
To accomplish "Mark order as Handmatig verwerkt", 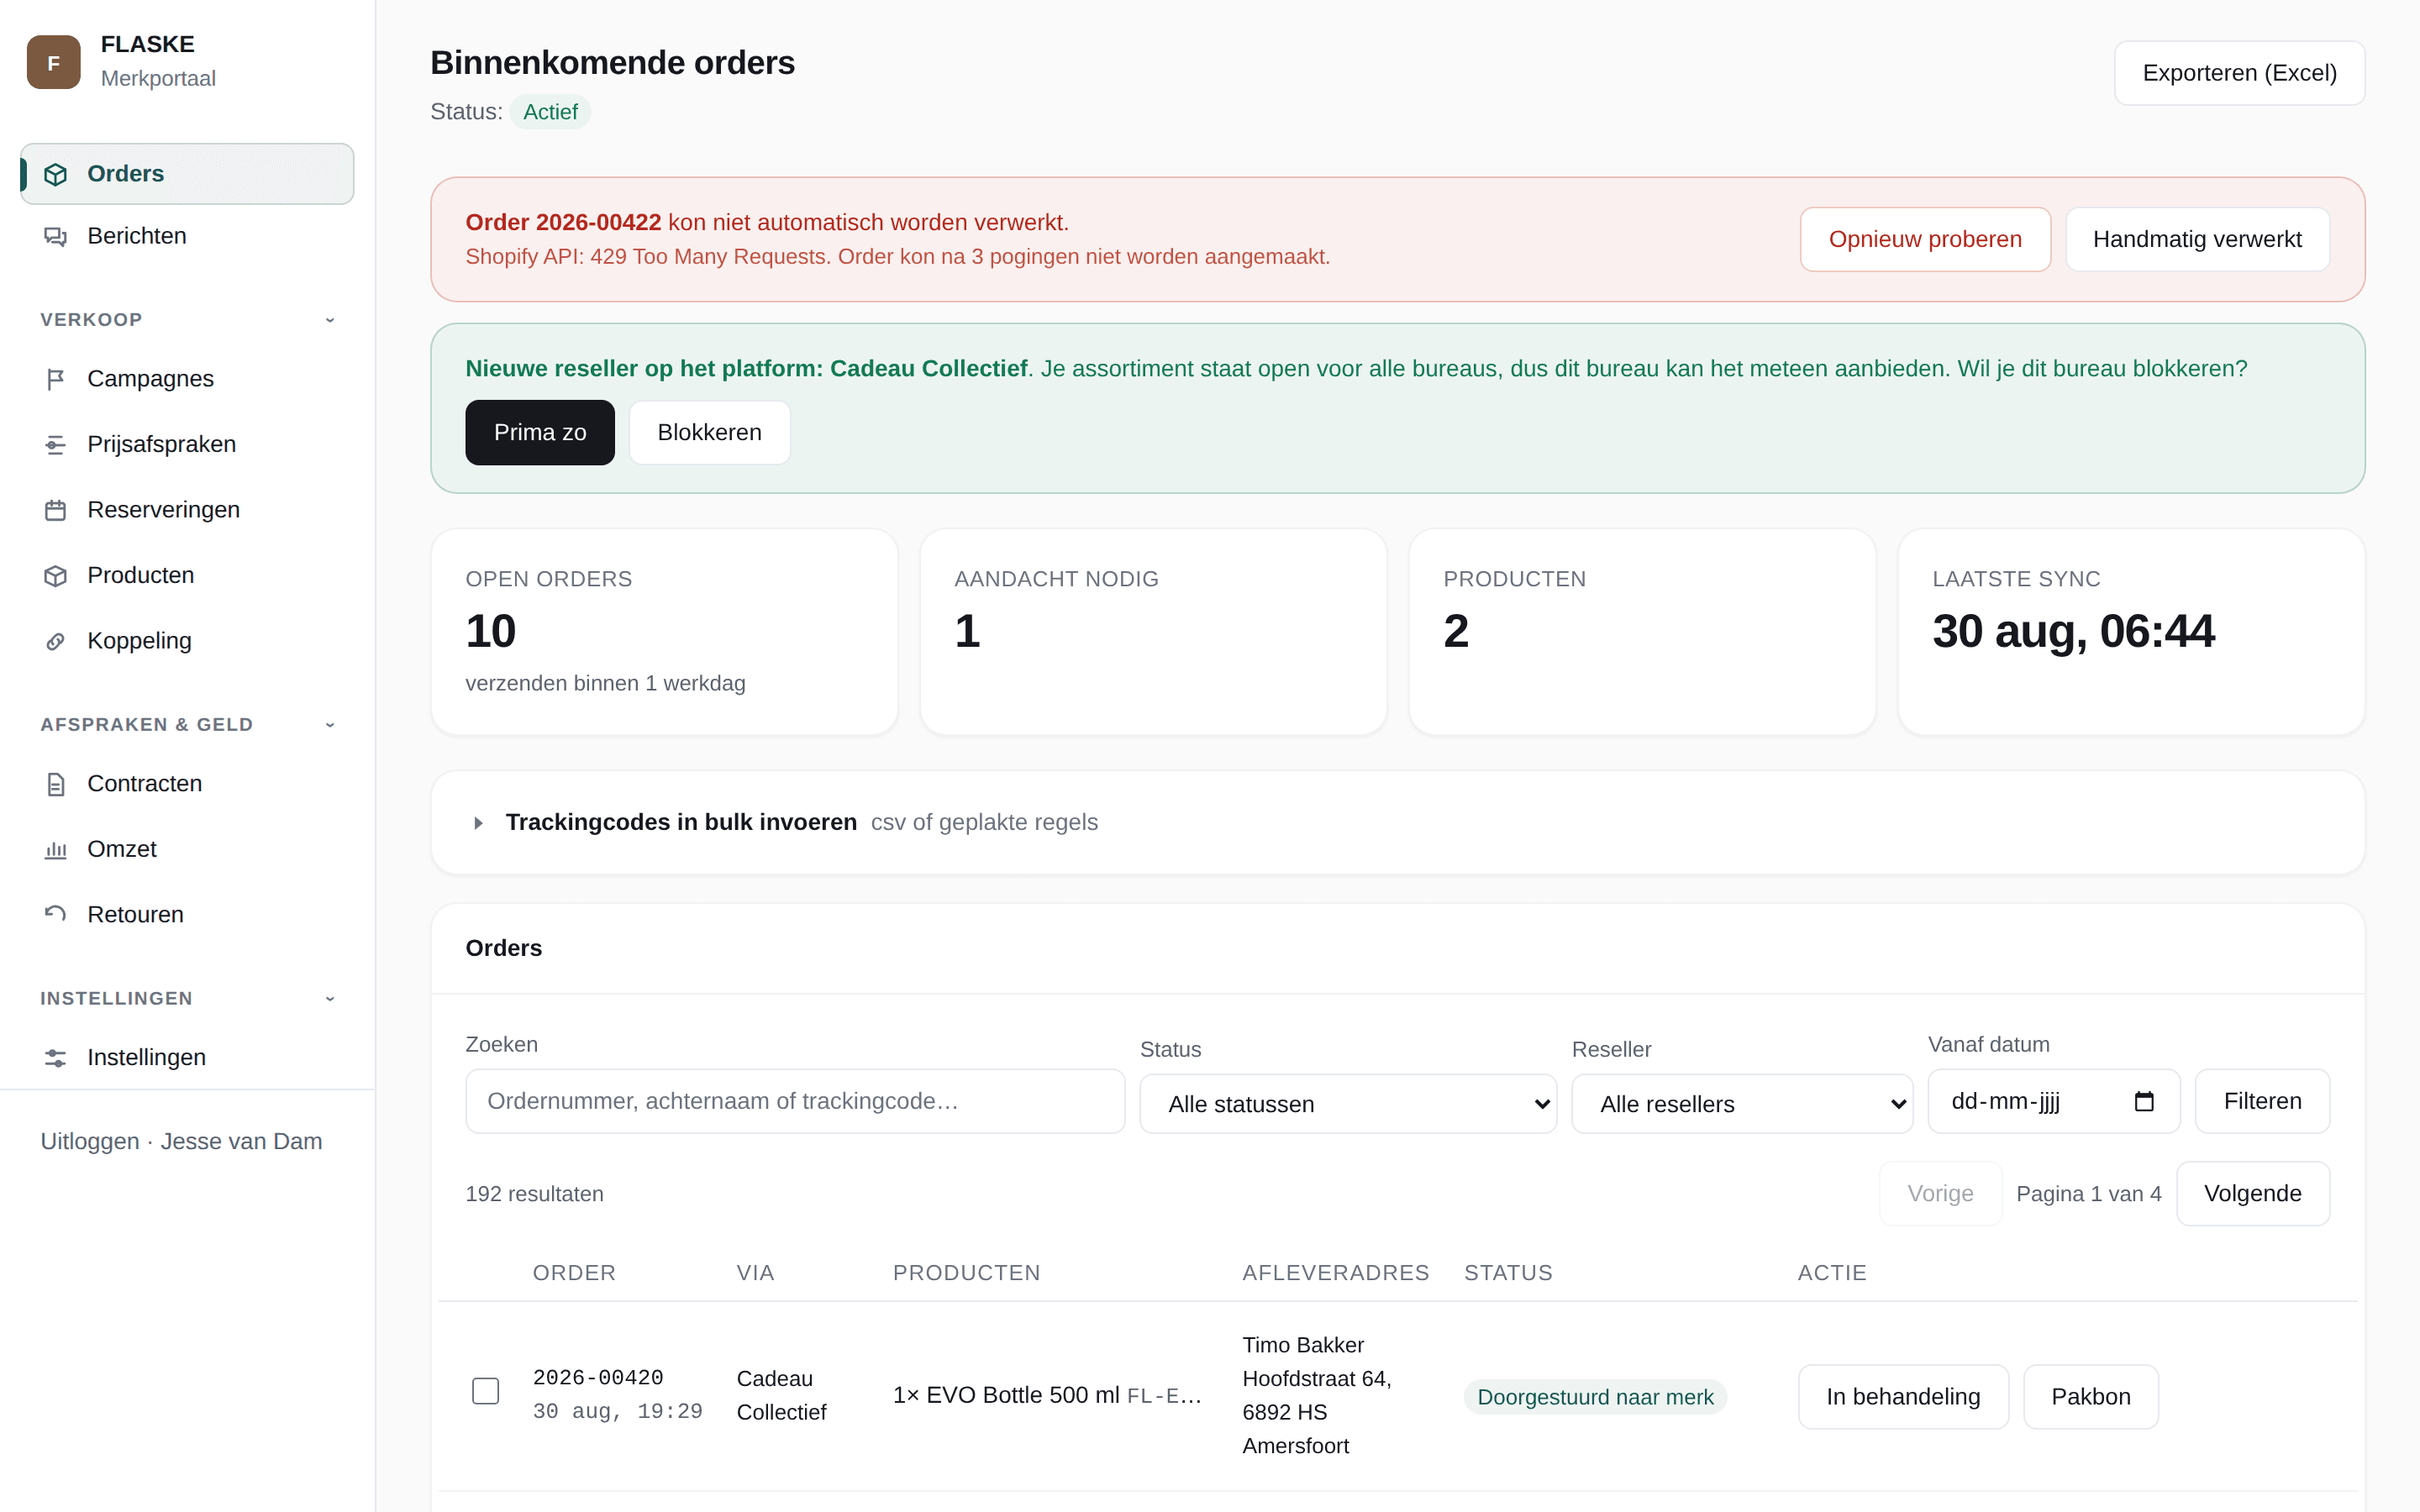I will pyautogui.click(x=2197, y=239).
